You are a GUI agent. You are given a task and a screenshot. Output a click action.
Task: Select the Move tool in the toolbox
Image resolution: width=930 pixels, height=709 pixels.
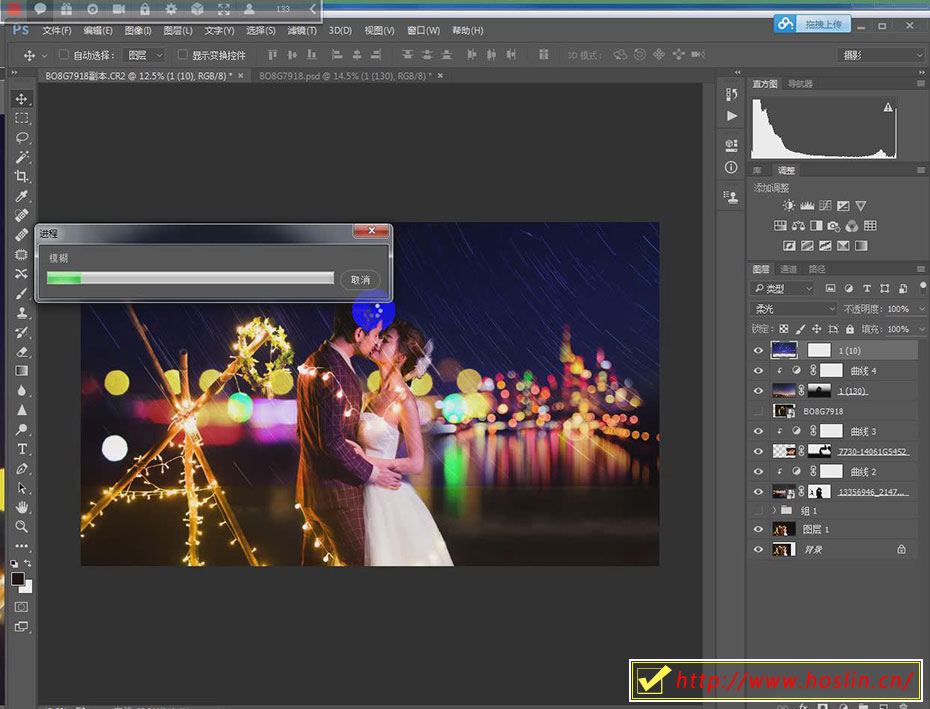tap(21, 98)
